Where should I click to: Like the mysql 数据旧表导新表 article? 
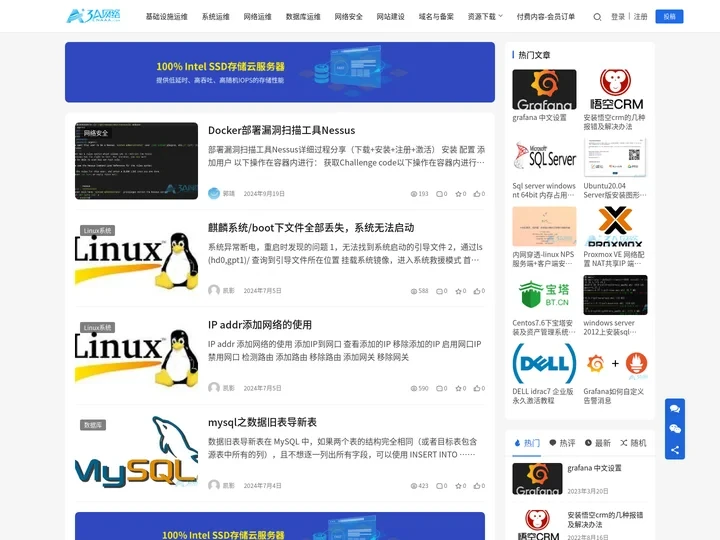point(479,486)
